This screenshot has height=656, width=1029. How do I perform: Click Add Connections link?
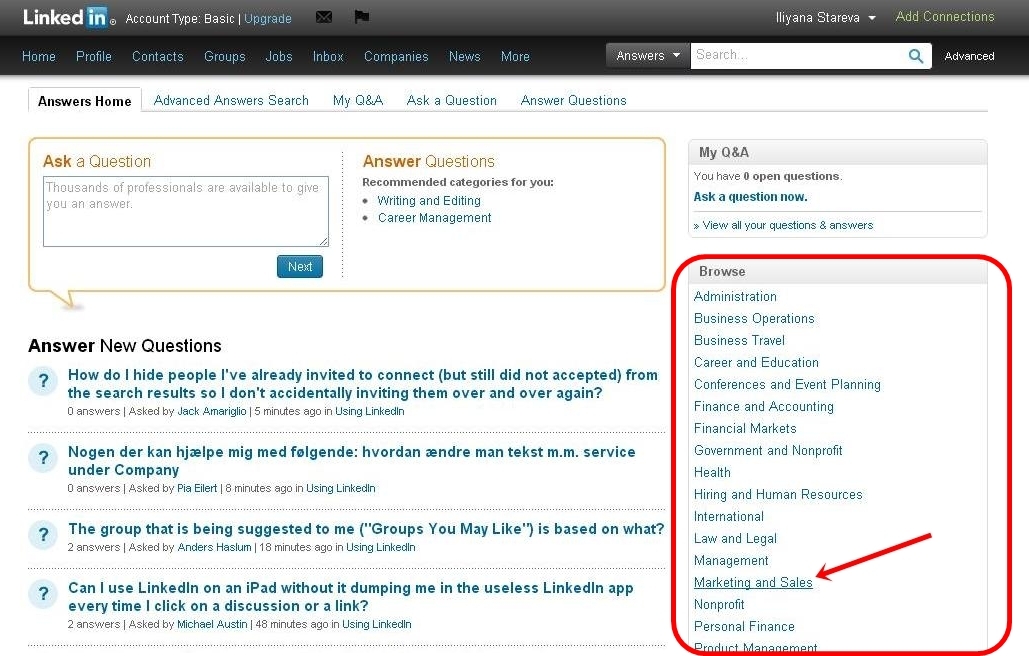click(945, 16)
